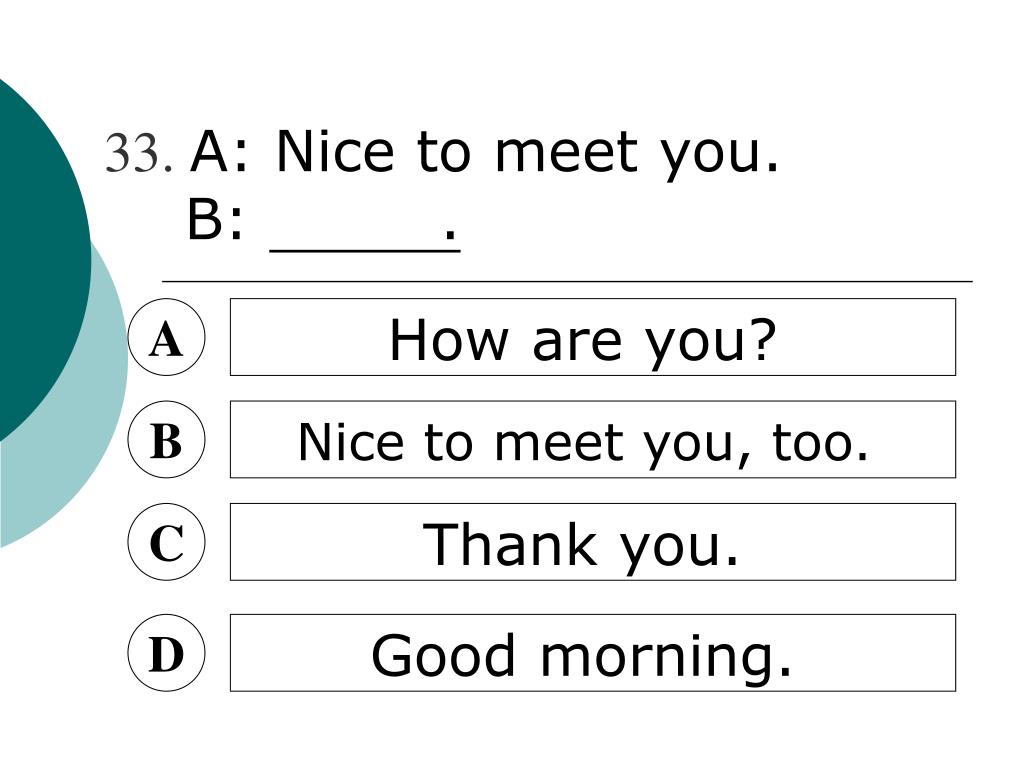Screen dimensions: 1024x768
Task: Click the question number 33
Action: [139, 154]
